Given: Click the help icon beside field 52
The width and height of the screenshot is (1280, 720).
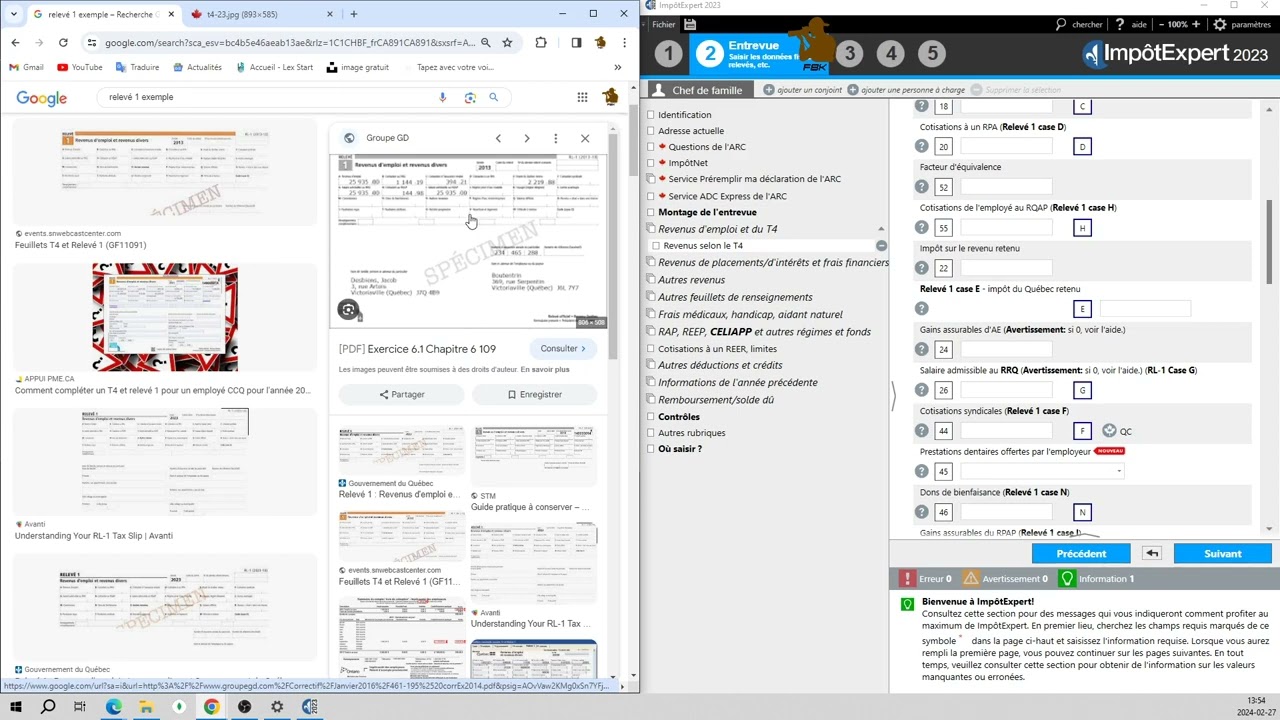Looking at the screenshot, I should coord(922,187).
